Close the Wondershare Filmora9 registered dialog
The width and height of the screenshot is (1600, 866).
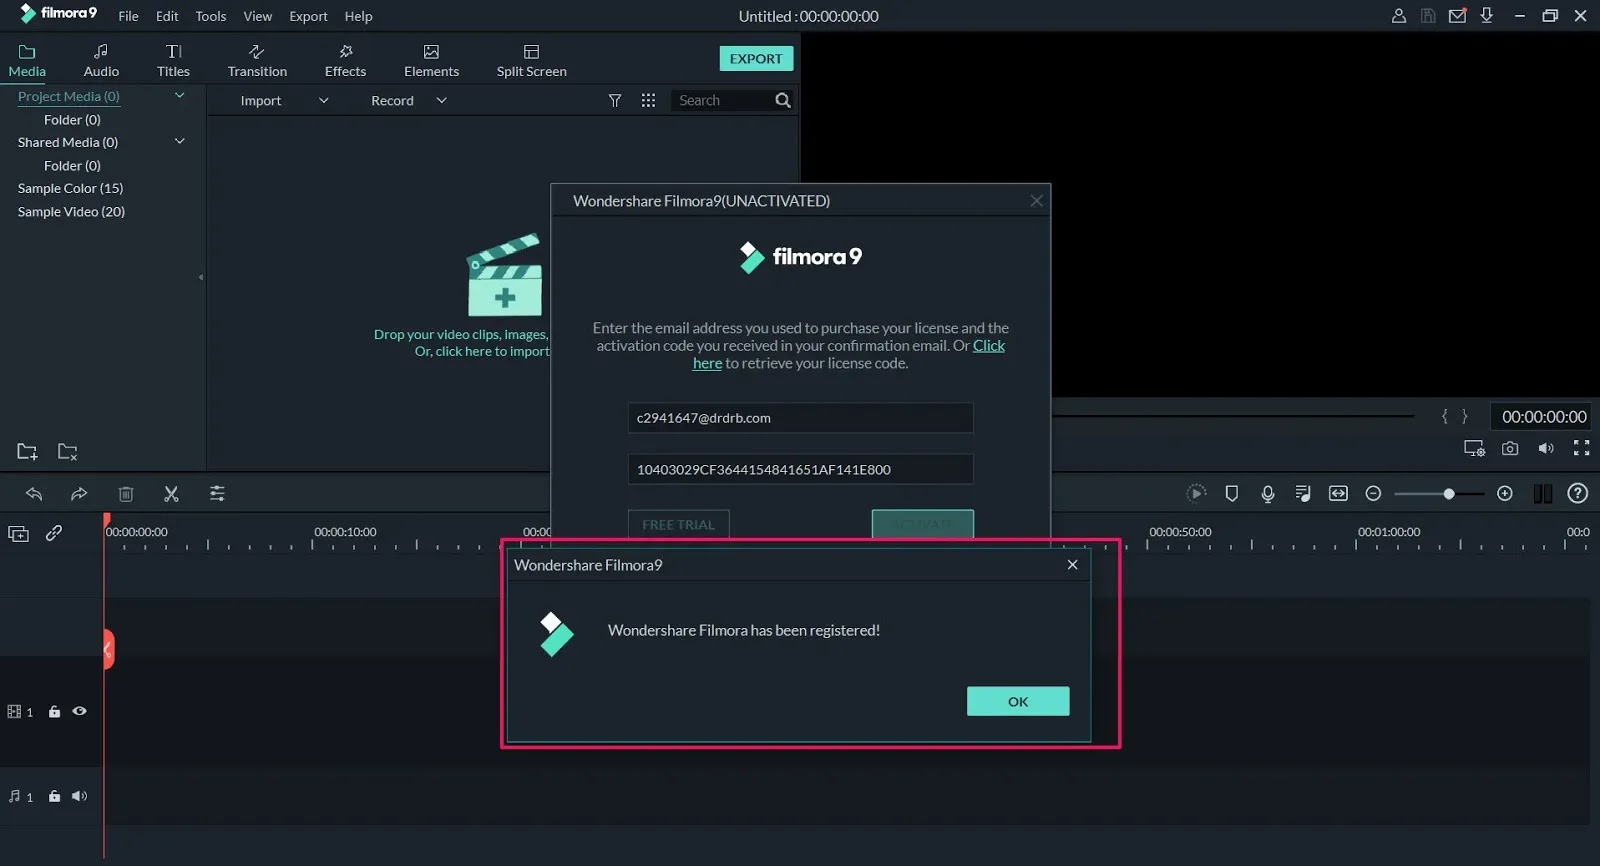click(x=1072, y=565)
